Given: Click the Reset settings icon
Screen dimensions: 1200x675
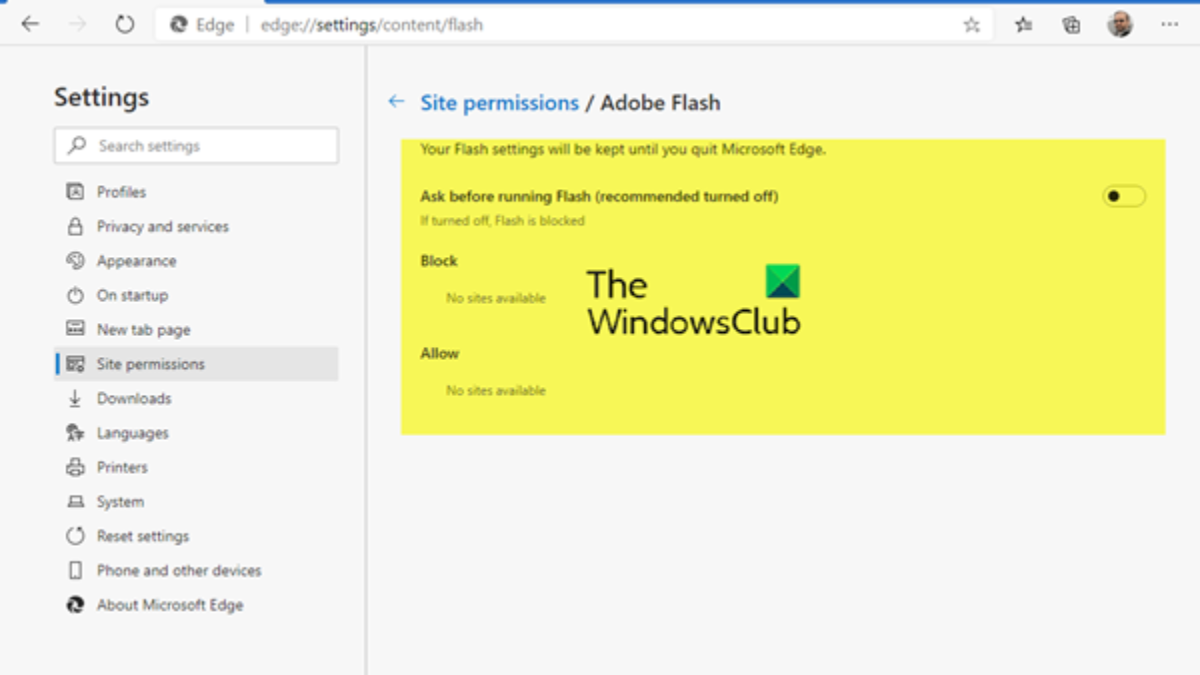Looking at the screenshot, I should coord(75,536).
